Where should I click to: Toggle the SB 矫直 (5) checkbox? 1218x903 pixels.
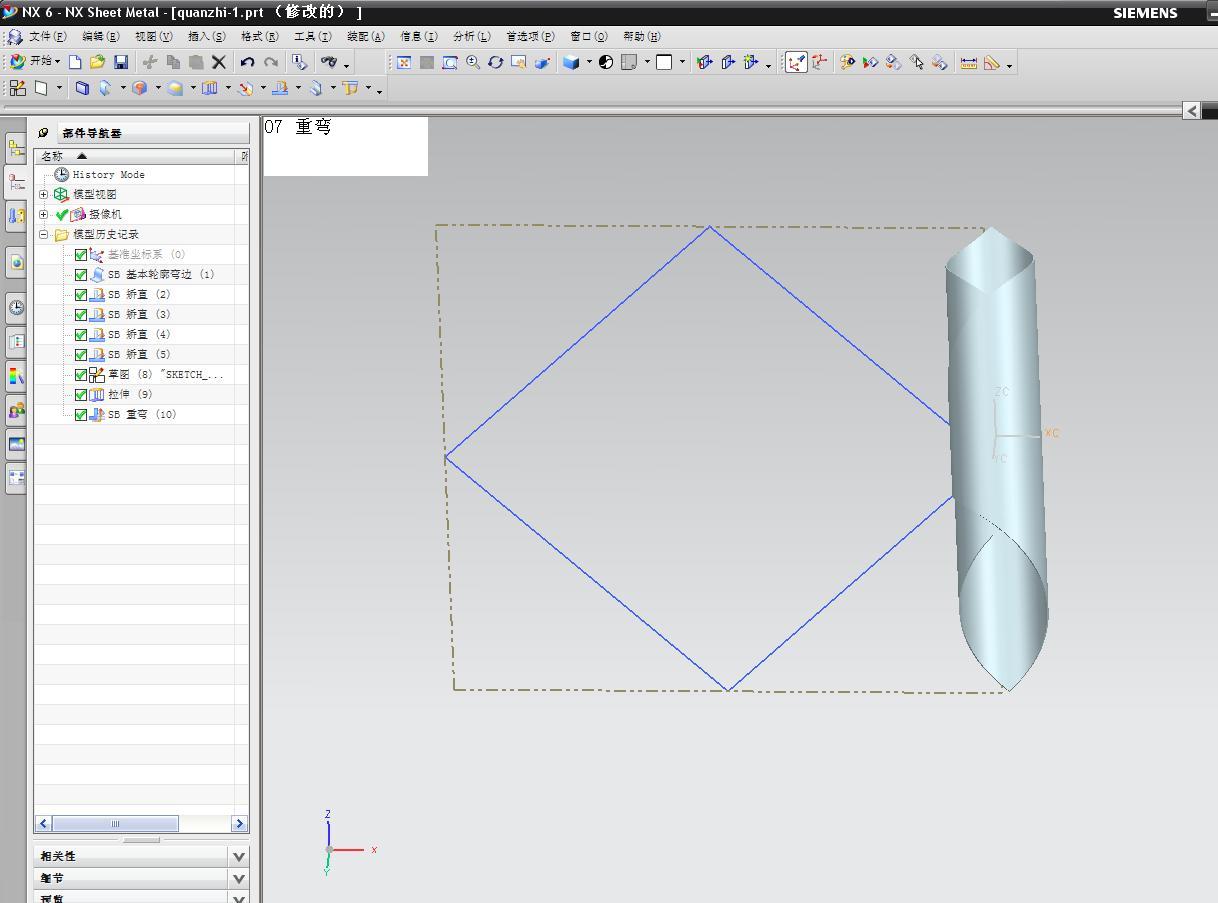(81, 355)
